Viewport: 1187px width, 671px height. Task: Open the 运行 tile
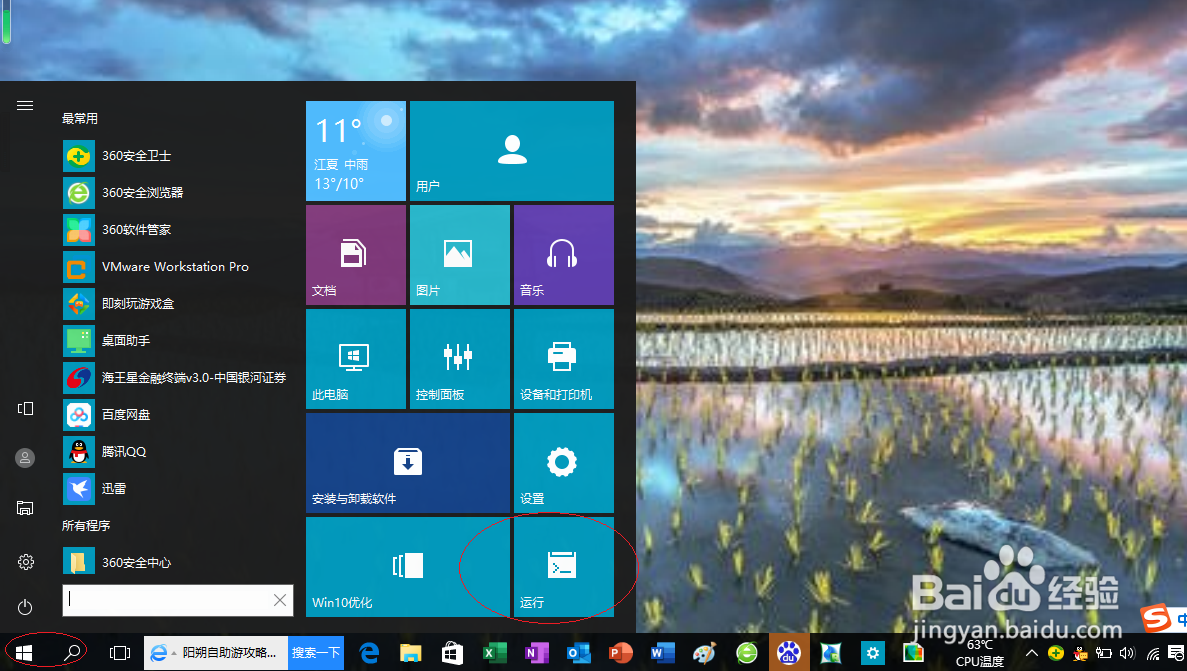tap(564, 567)
